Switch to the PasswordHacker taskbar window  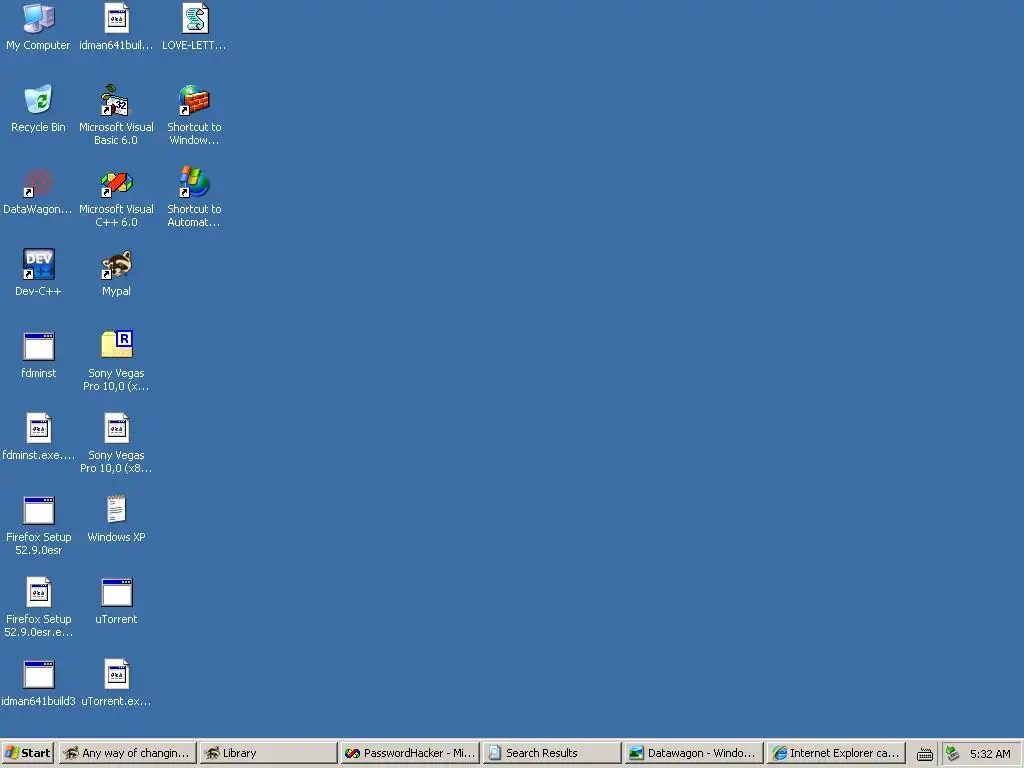coord(409,753)
